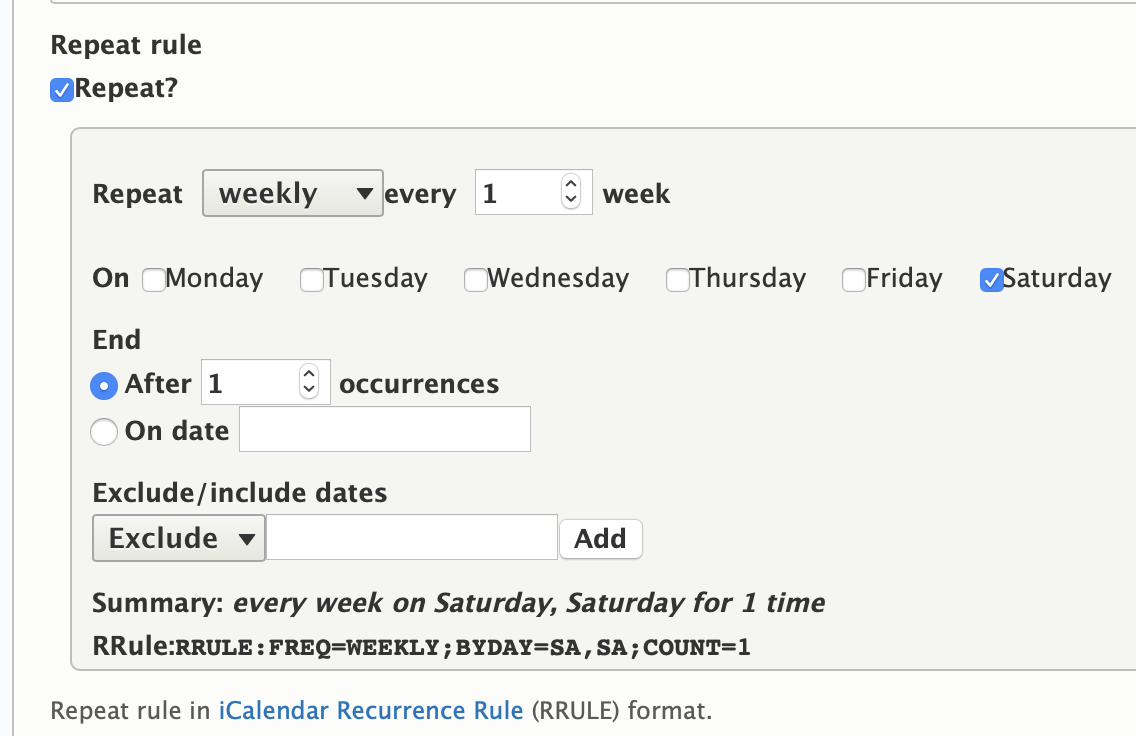Open the weekly frequency dropdown
This screenshot has height=736, width=1136.
(292, 193)
